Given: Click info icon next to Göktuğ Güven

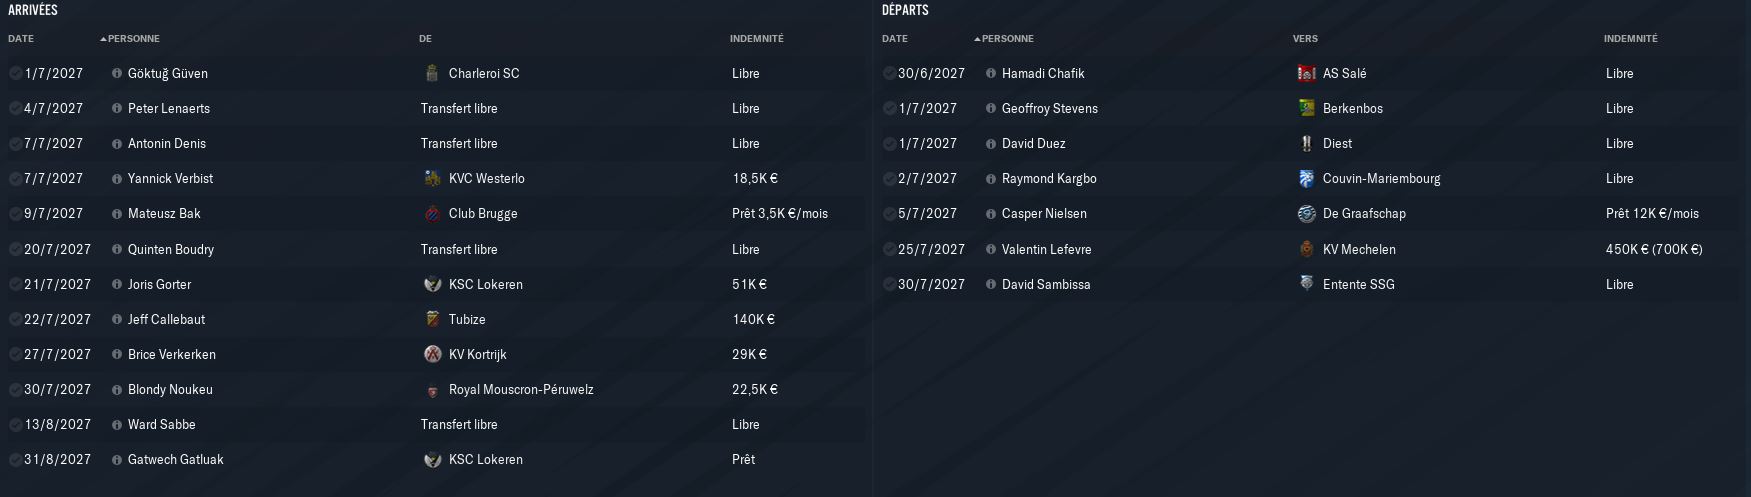Looking at the screenshot, I should click(x=117, y=73).
